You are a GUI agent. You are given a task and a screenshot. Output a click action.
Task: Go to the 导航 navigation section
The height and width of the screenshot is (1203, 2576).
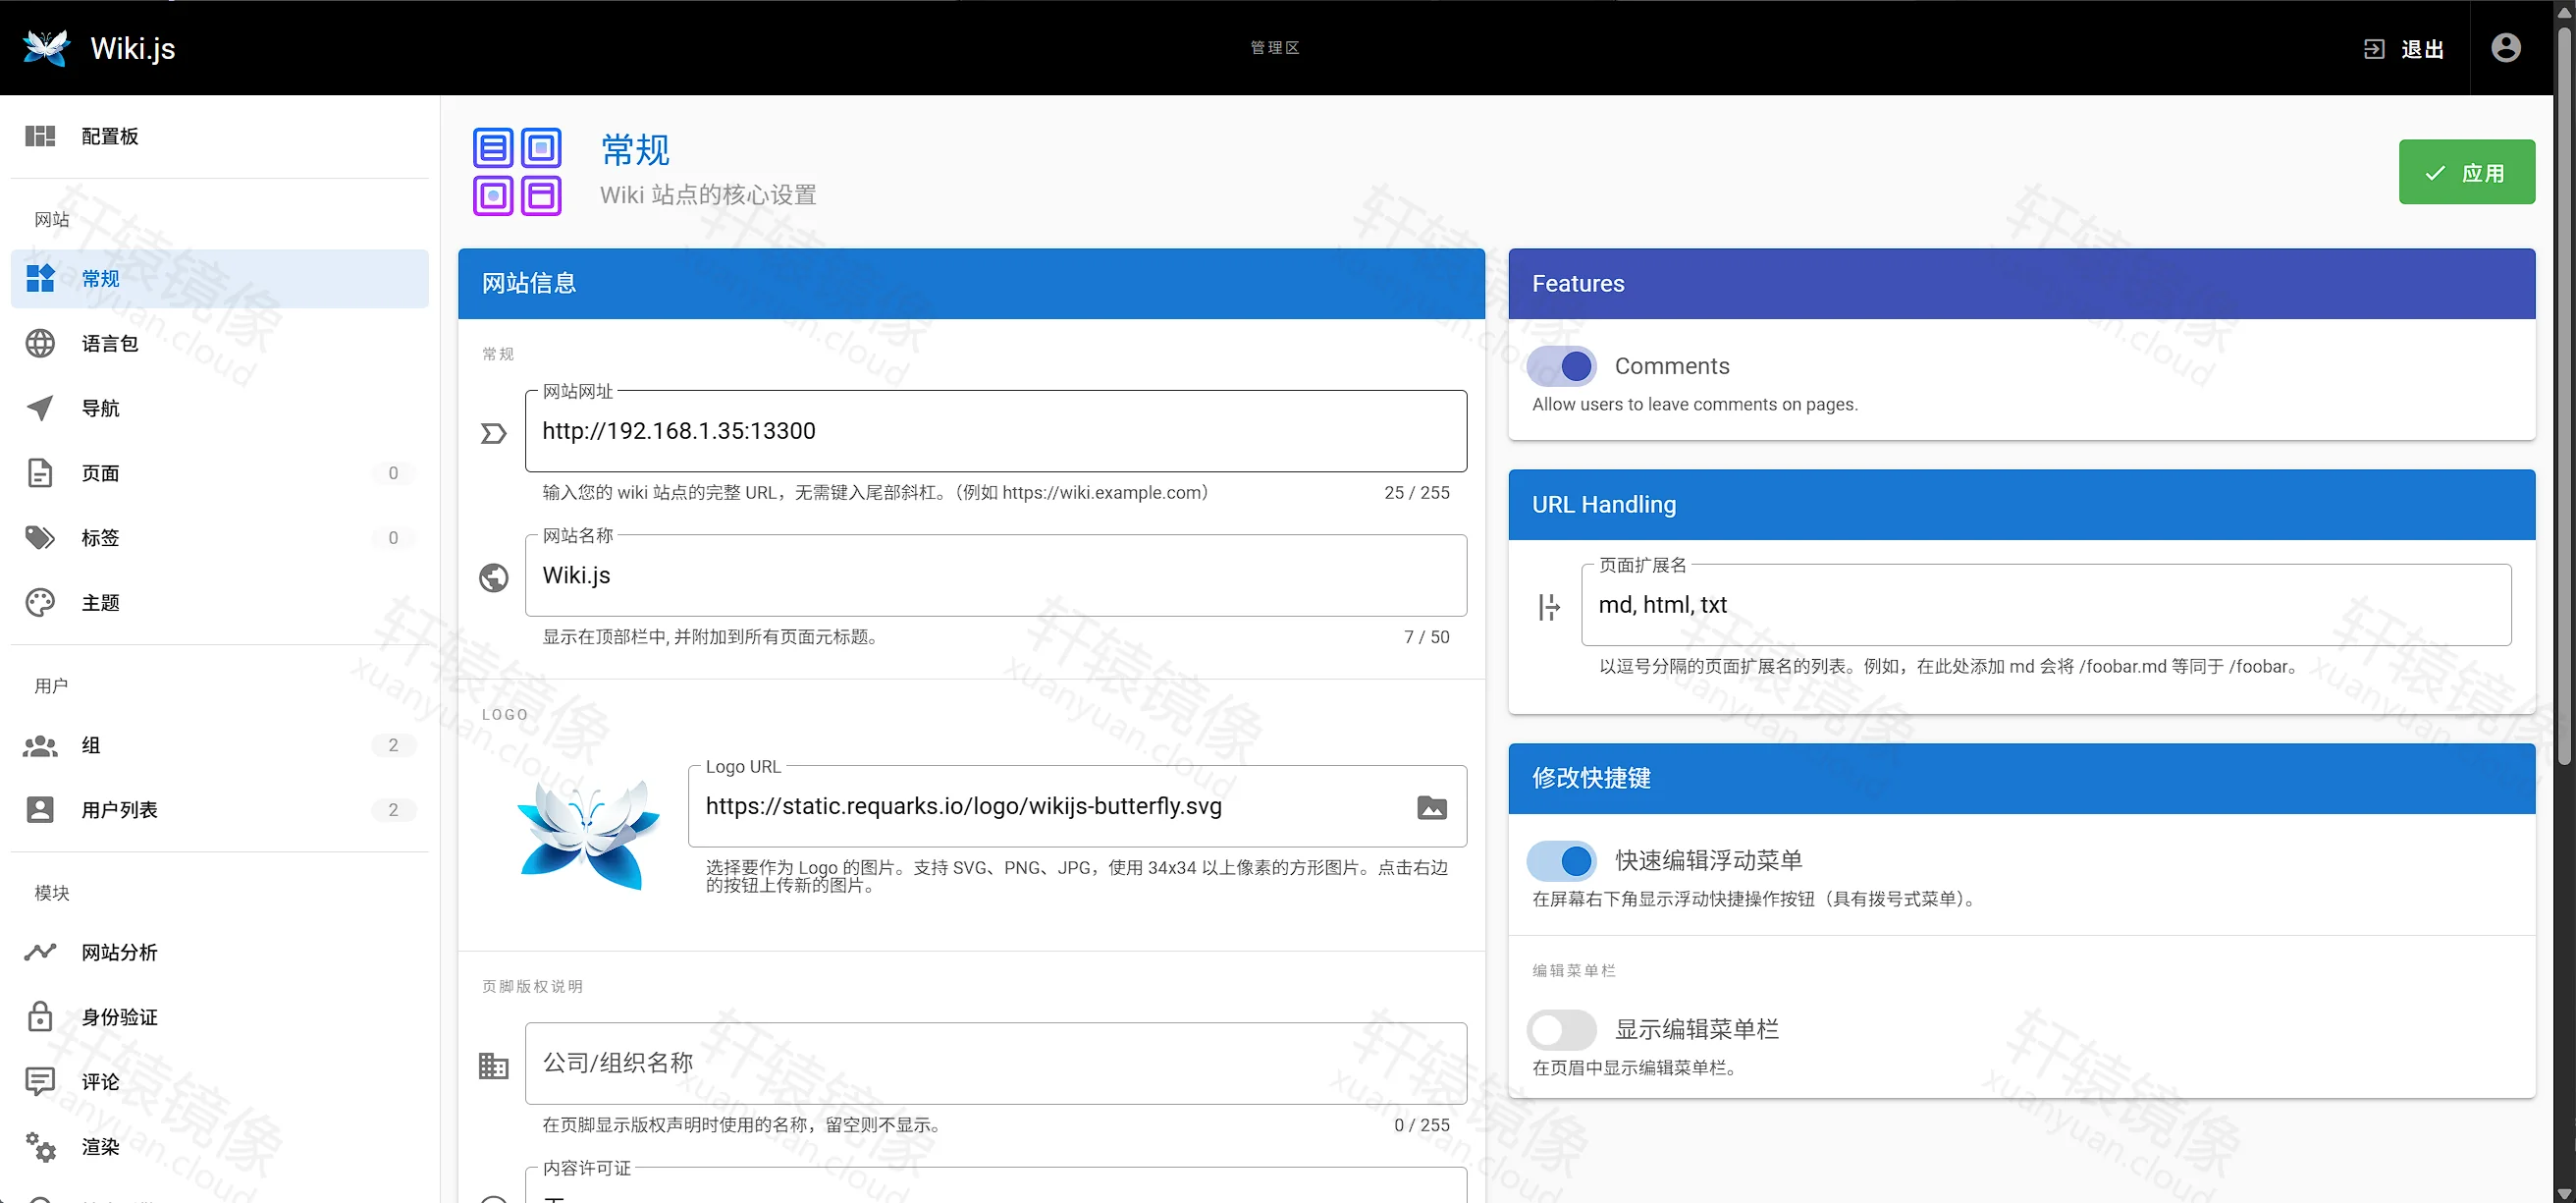tap(219, 408)
